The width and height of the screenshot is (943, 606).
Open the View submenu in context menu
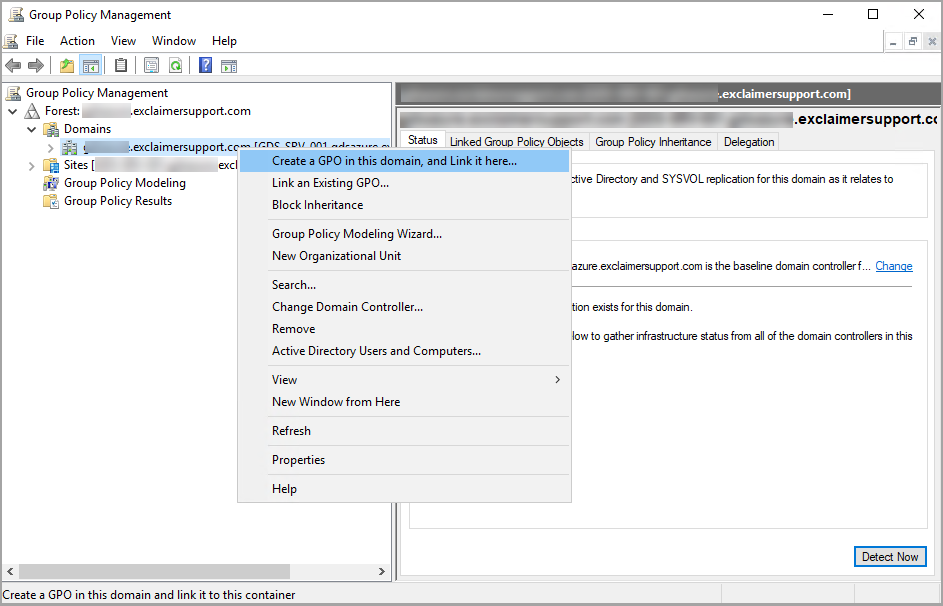[x=403, y=380]
